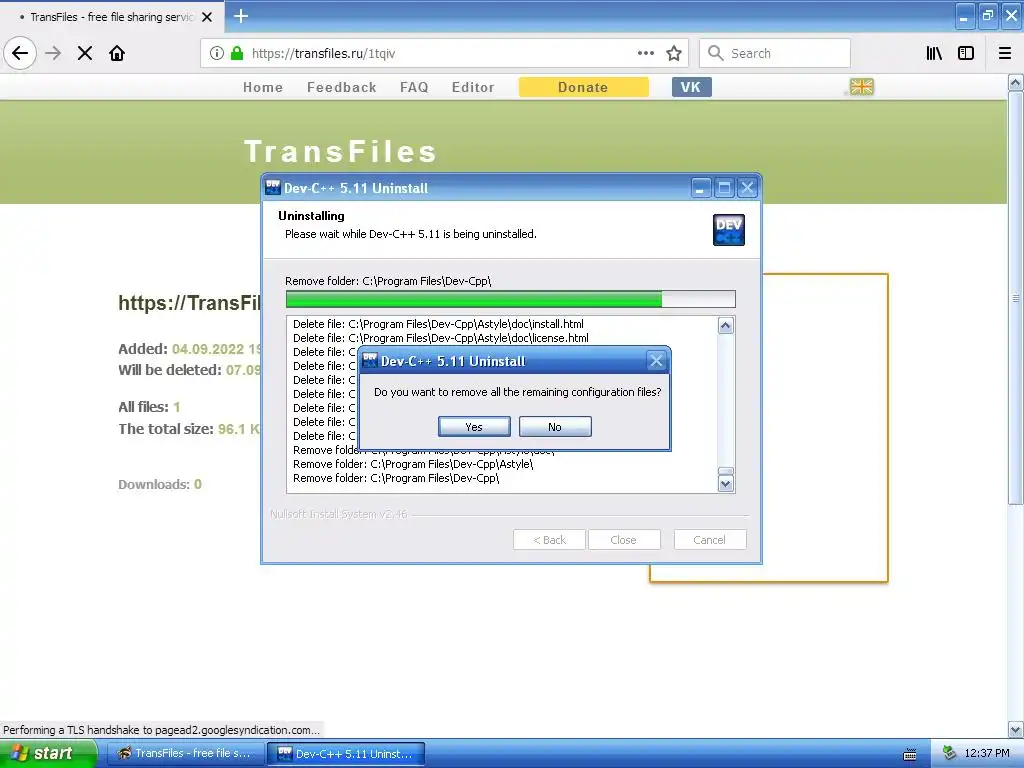
Task: Click the Back button in uninstaller
Action: (549, 540)
